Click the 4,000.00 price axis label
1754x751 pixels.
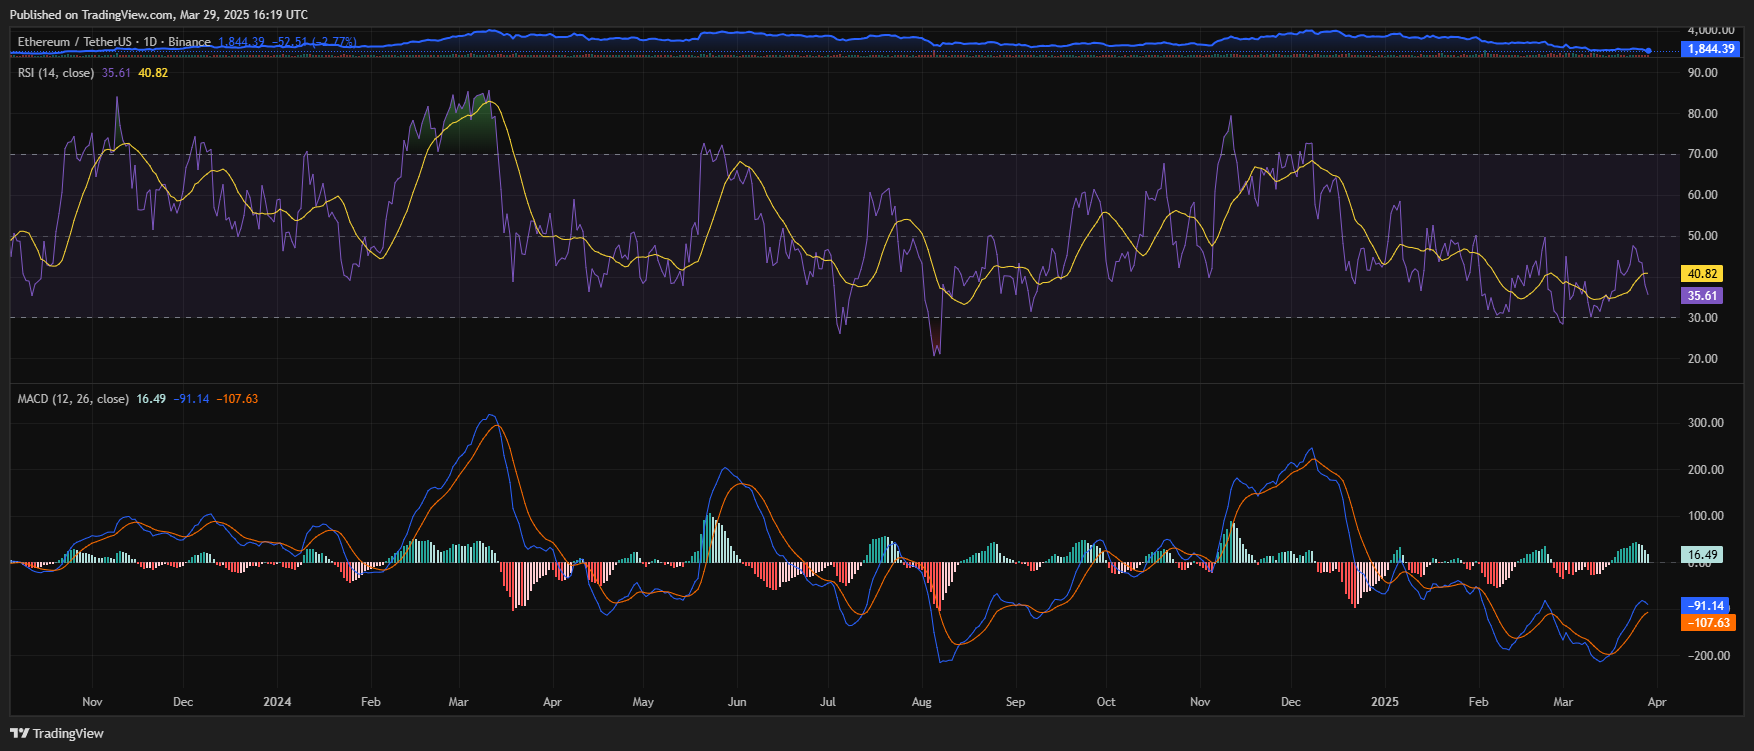[1711, 31]
